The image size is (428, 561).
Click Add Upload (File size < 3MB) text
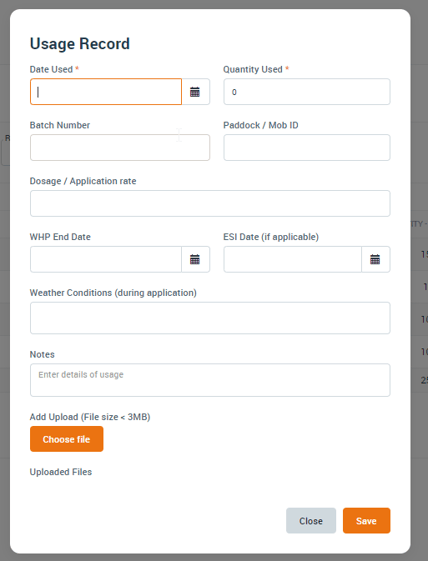90,417
